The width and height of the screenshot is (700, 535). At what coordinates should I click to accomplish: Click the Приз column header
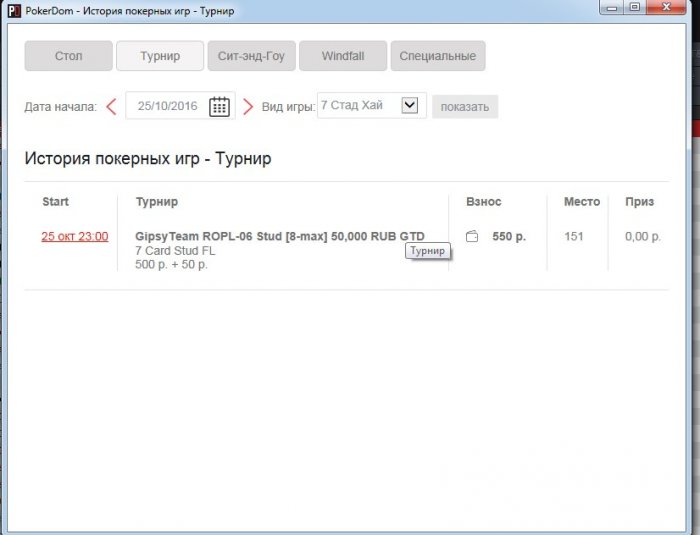[639, 202]
